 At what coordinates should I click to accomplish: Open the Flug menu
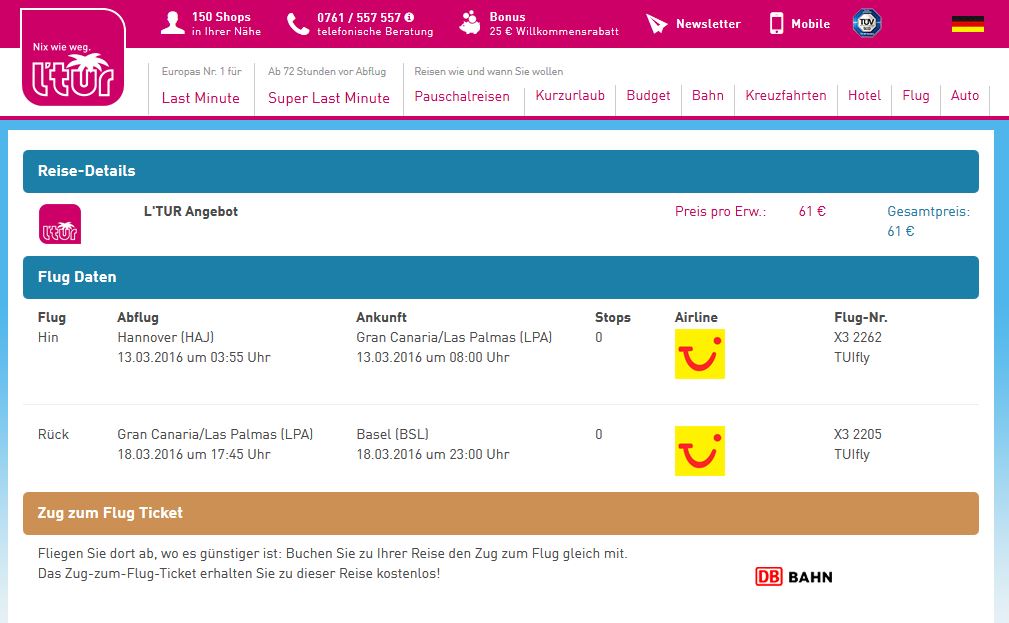(x=916, y=96)
